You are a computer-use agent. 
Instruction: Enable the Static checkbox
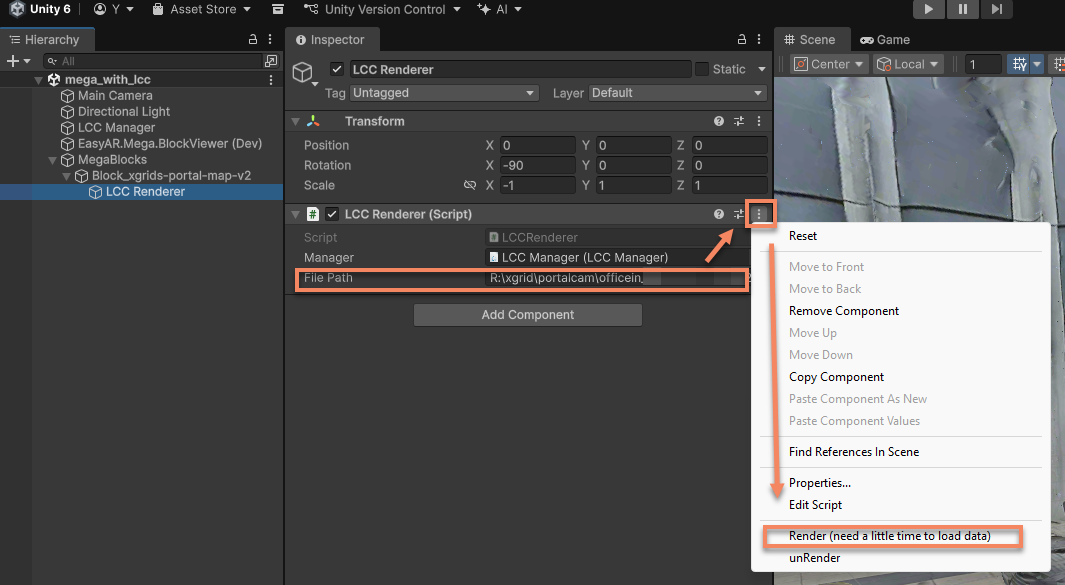click(702, 69)
